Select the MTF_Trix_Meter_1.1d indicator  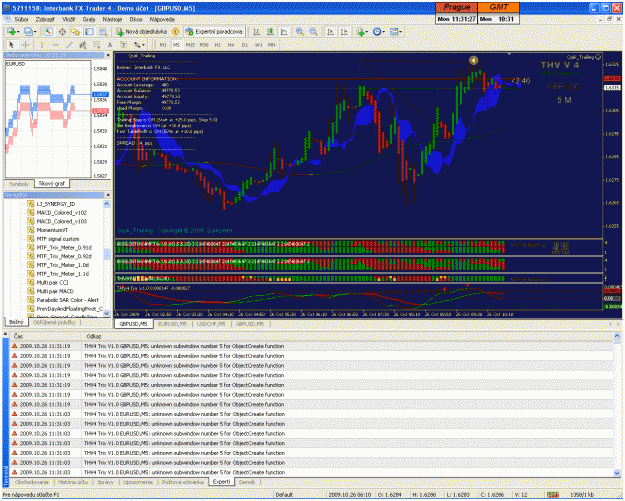pyautogui.click(x=58, y=274)
